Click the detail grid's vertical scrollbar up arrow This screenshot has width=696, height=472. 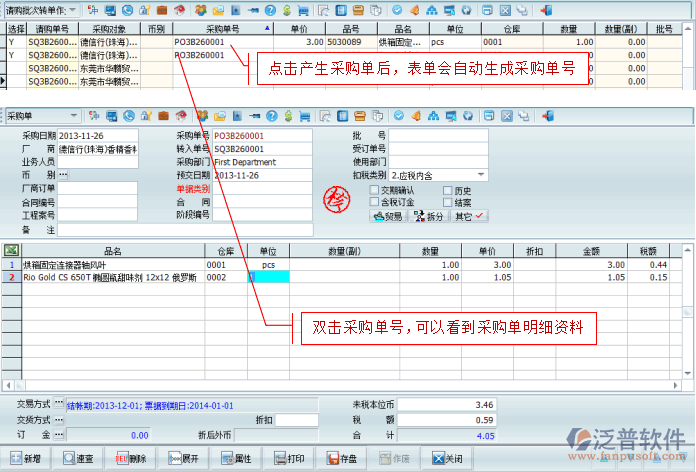[x=688, y=250]
